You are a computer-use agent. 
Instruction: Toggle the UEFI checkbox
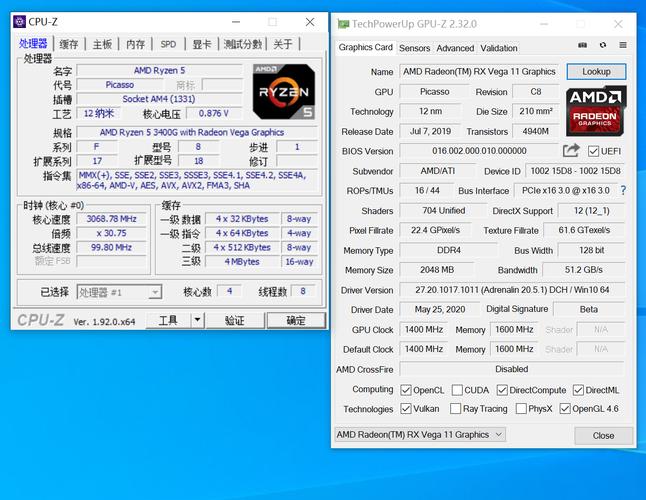coord(593,151)
